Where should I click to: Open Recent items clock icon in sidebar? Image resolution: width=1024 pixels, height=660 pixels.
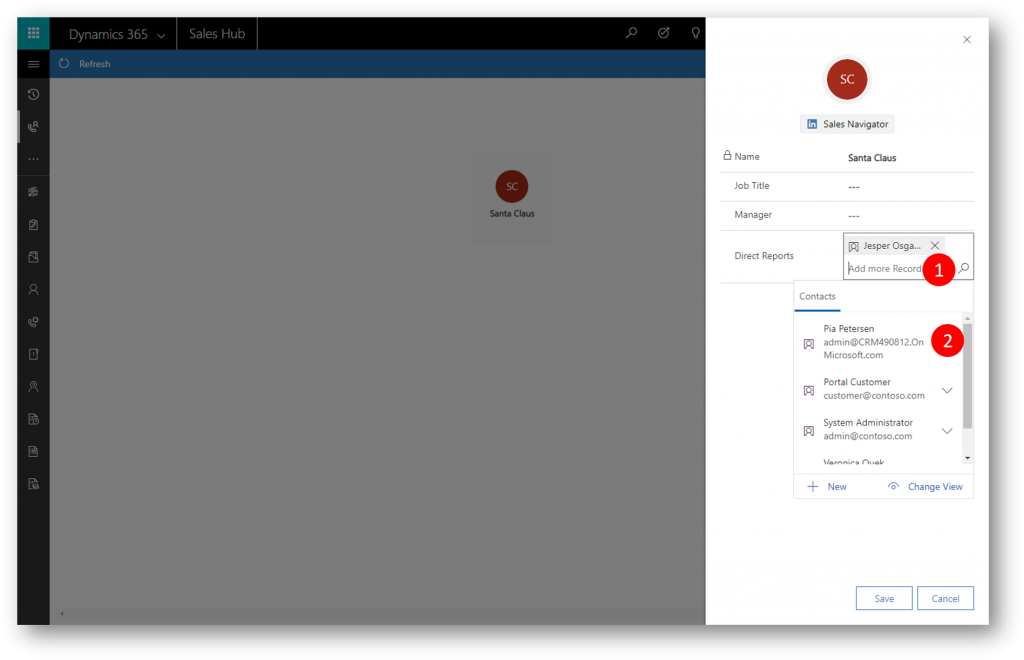(x=33, y=95)
